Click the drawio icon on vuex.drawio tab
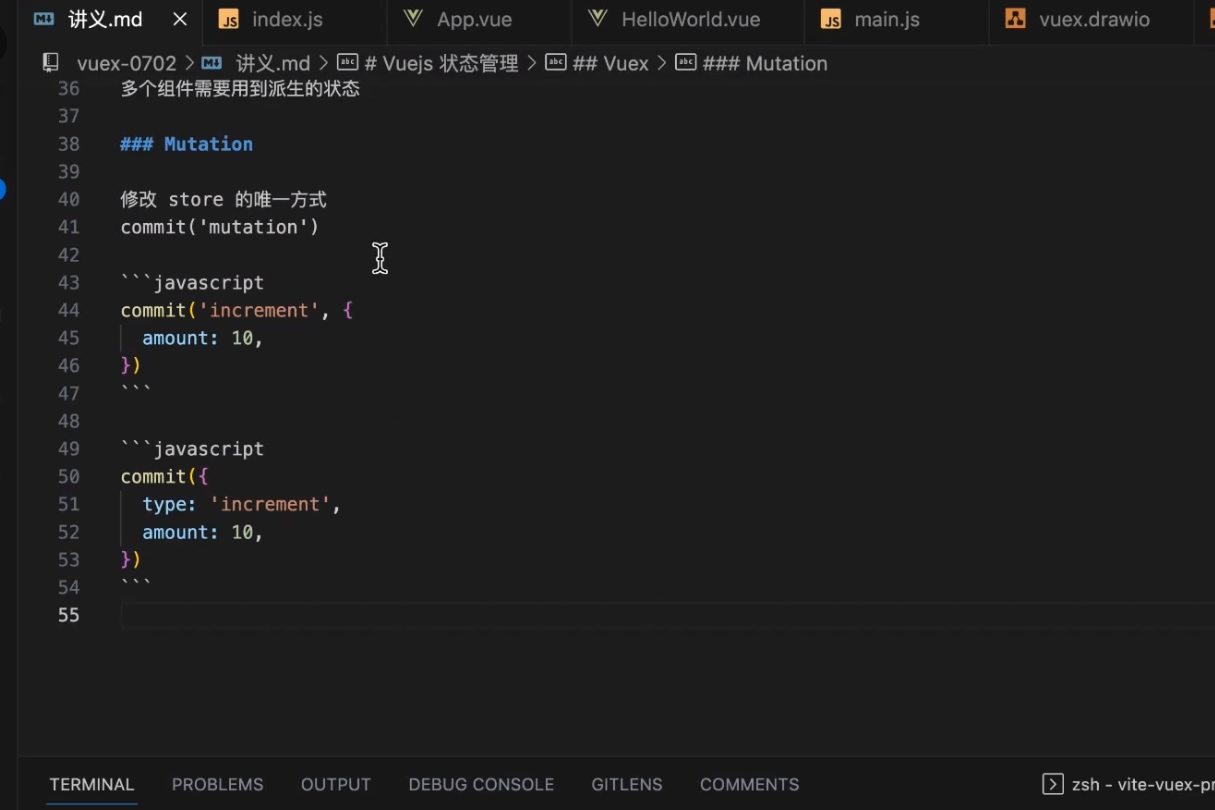The width and height of the screenshot is (1215, 810). (x=1015, y=19)
